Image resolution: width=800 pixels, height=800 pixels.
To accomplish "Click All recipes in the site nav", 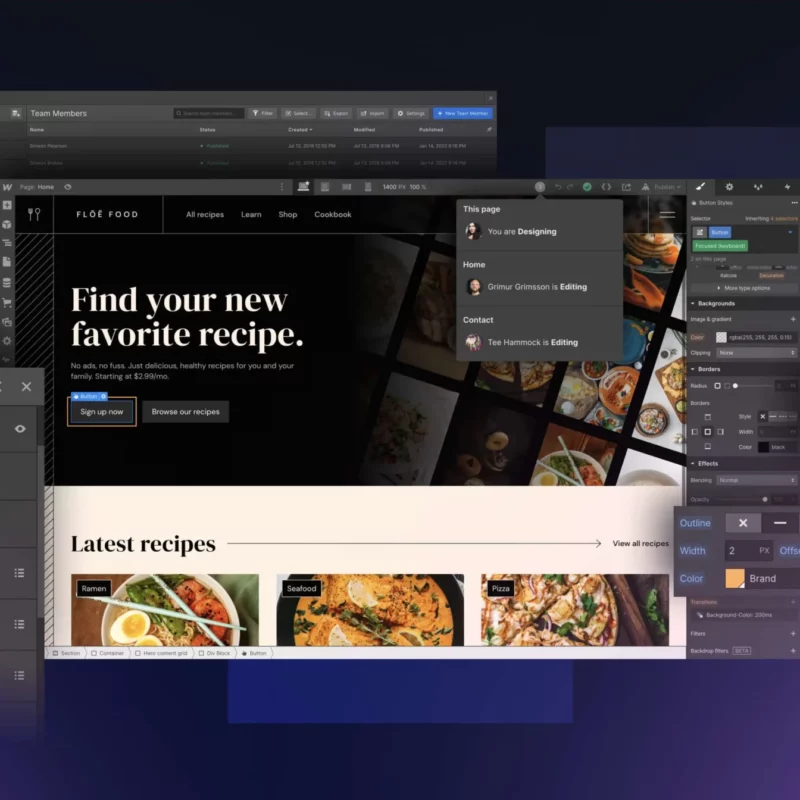I will [x=205, y=215].
